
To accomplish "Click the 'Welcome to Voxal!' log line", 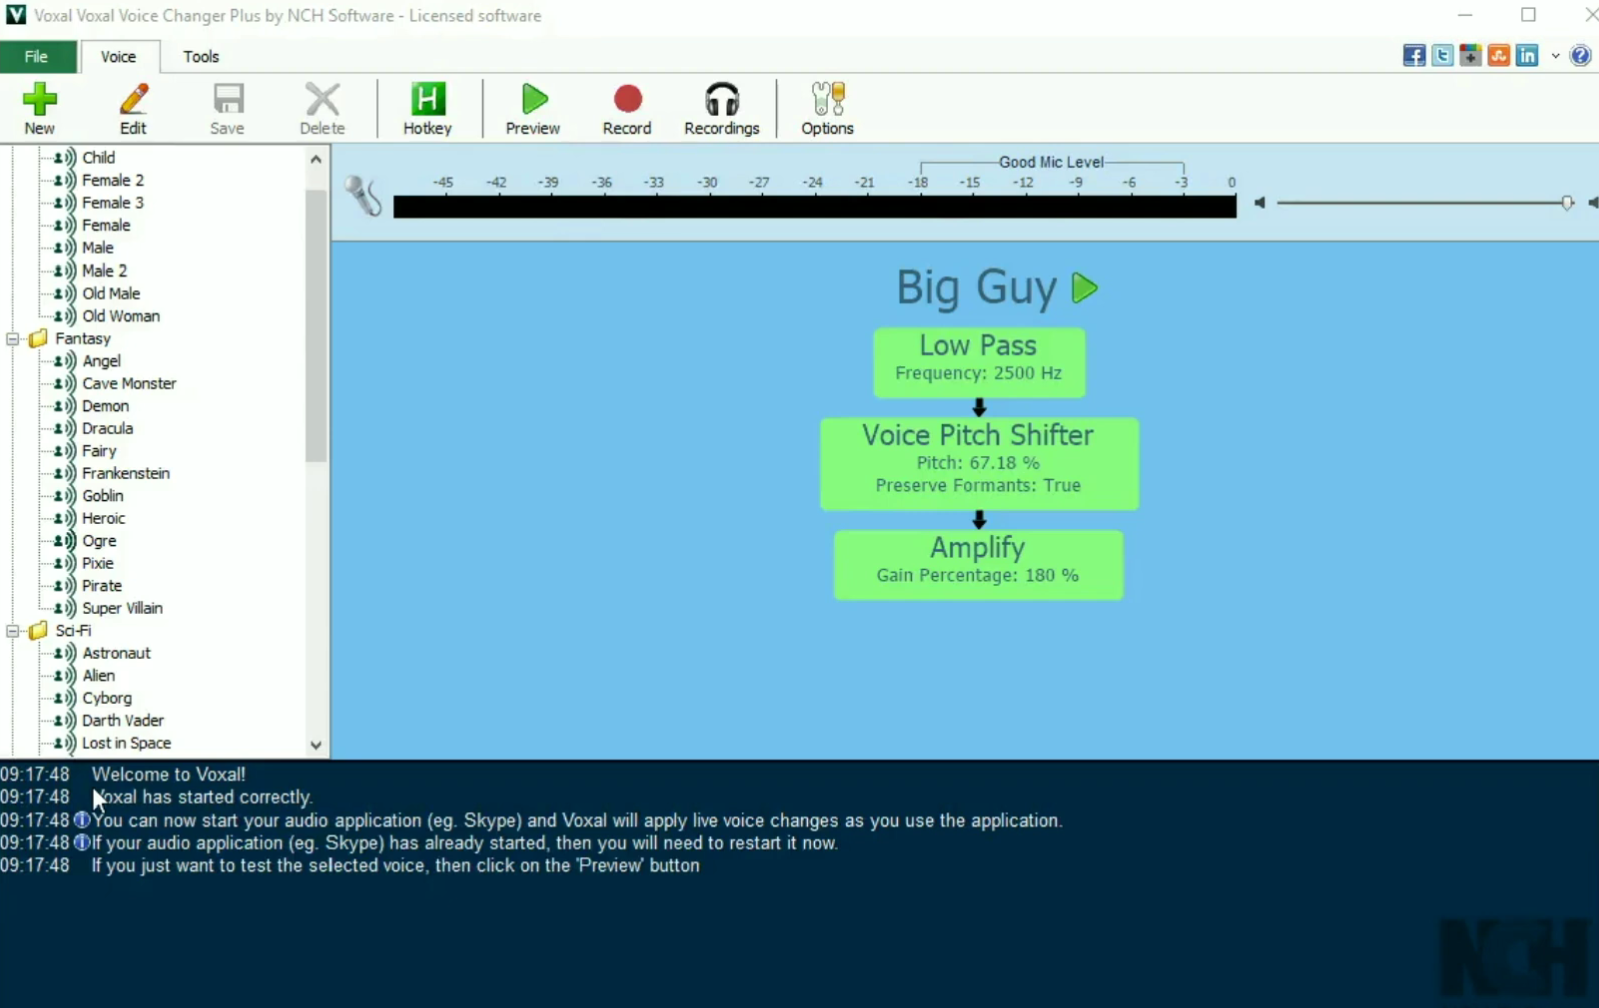I will (169, 775).
